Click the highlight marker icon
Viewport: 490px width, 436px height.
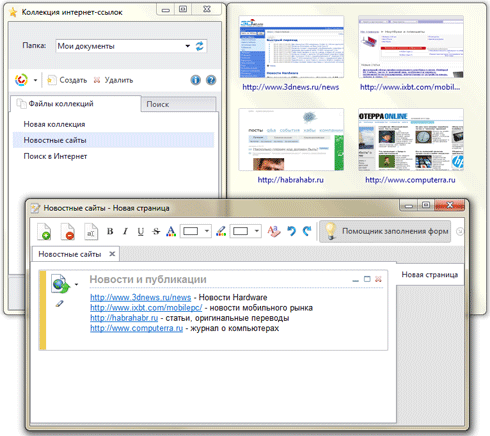221,231
